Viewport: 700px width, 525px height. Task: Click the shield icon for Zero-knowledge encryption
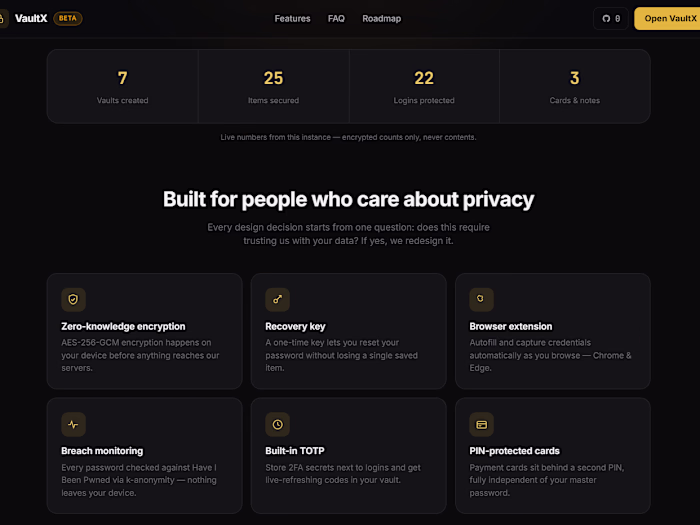(73, 299)
